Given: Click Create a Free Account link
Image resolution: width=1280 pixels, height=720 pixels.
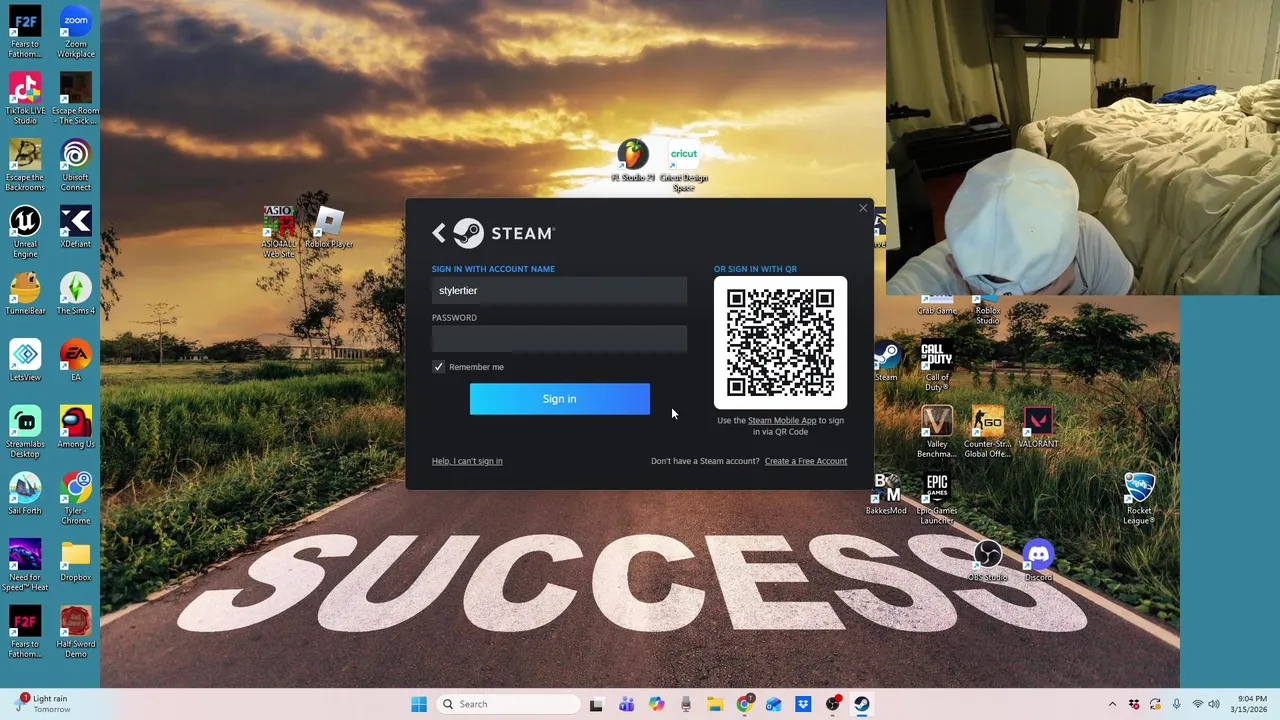Looking at the screenshot, I should point(805,461).
